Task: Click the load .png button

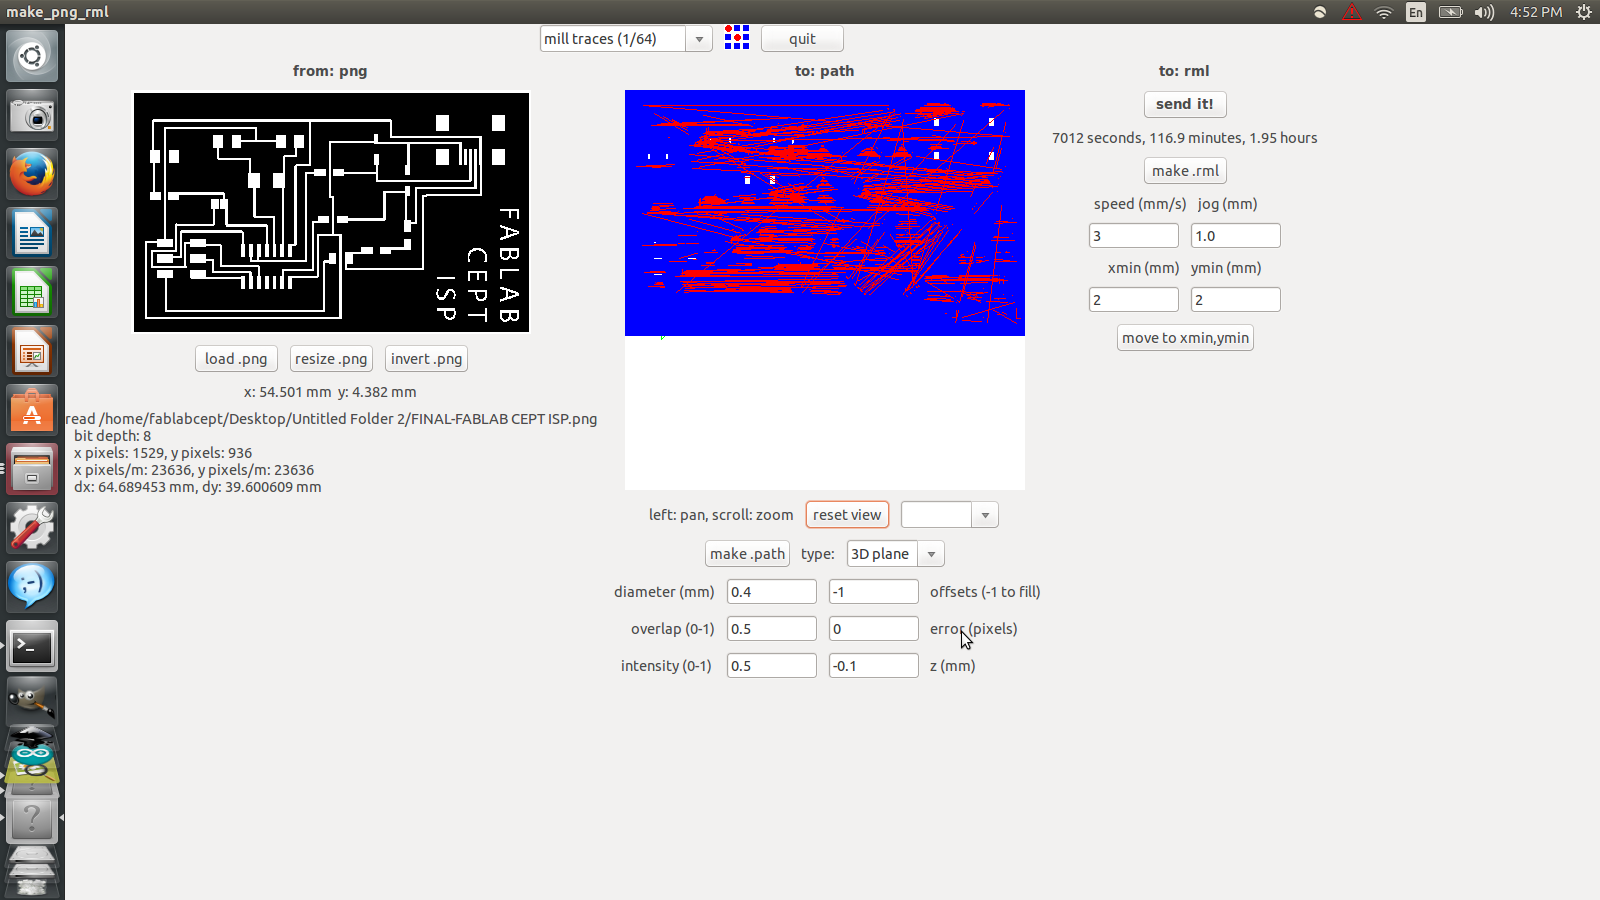Action: (236, 359)
